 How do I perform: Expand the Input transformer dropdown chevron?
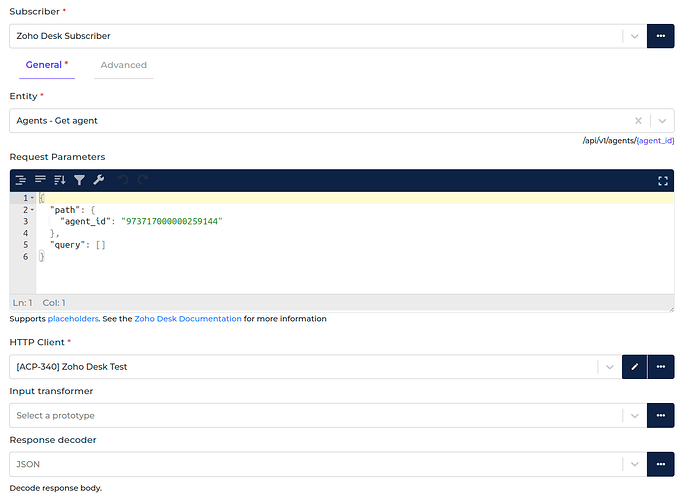coord(634,416)
